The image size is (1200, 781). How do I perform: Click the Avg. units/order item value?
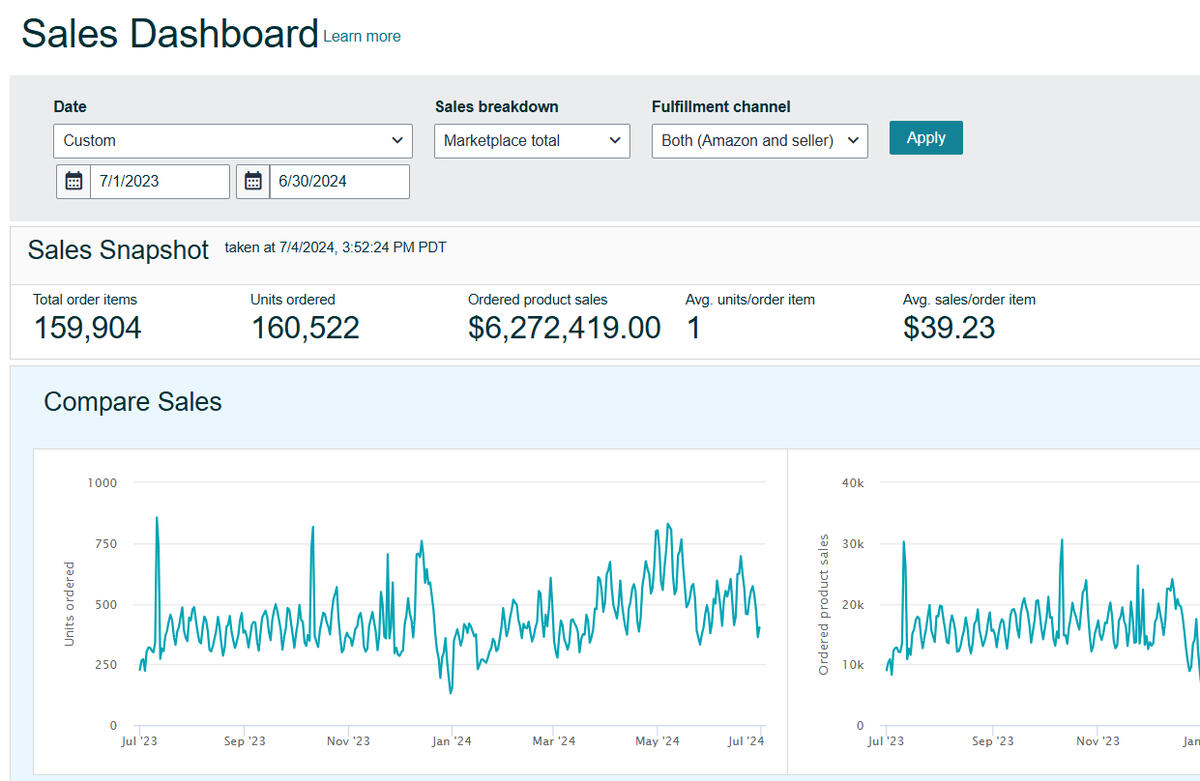(693, 328)
